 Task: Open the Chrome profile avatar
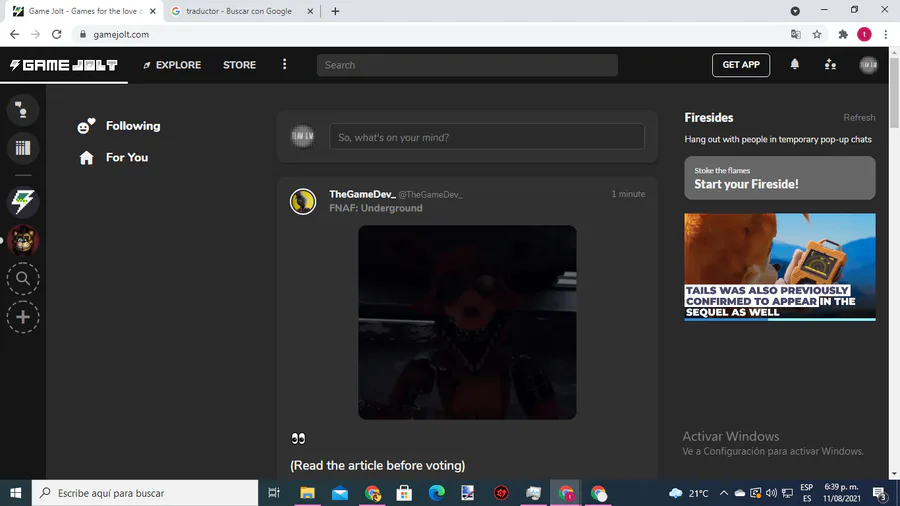(x=864, y=34)
